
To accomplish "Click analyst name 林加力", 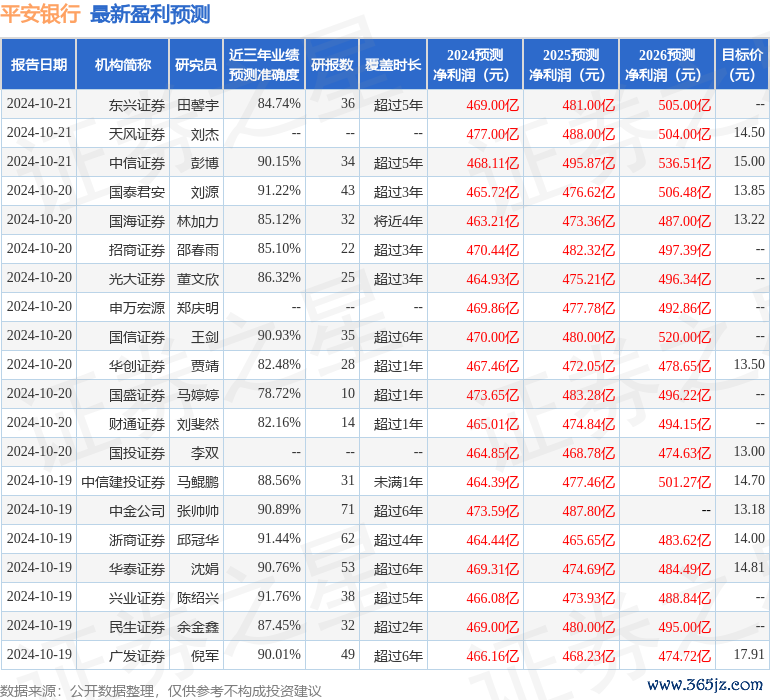I will (198, 221).
